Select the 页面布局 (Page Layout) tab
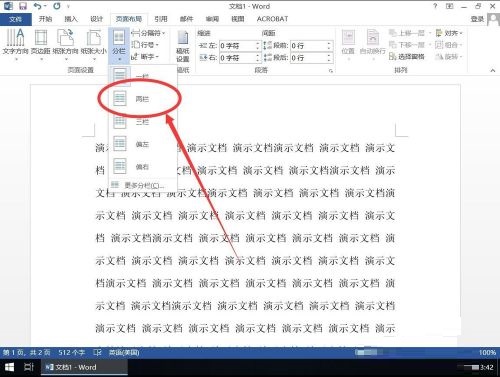Screen dimensions: 500x377 [129, 19]
